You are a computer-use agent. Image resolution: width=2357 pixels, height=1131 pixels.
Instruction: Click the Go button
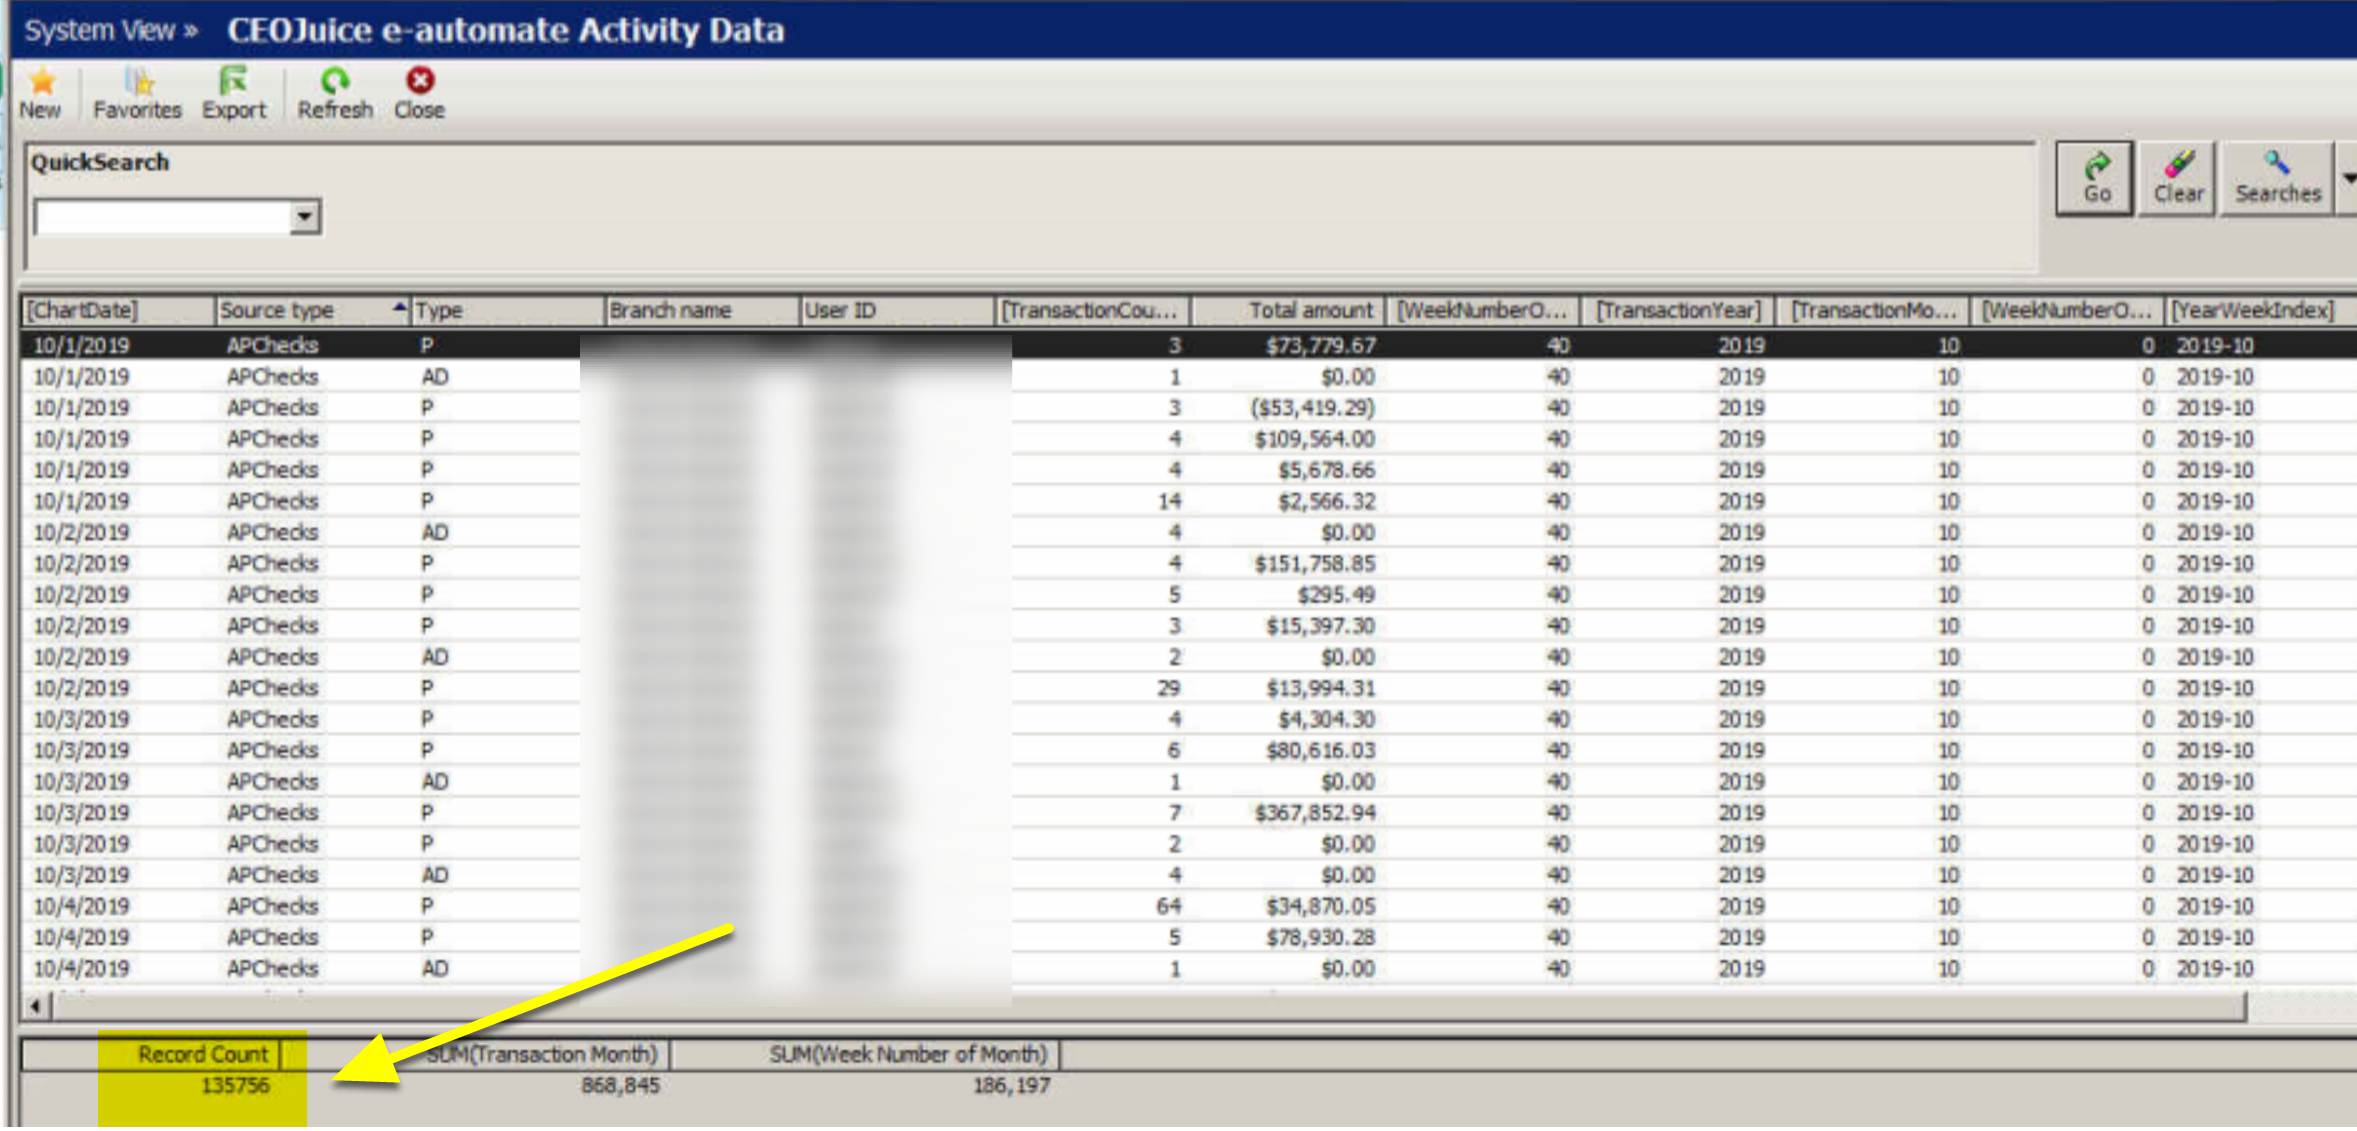[2095, 178]
